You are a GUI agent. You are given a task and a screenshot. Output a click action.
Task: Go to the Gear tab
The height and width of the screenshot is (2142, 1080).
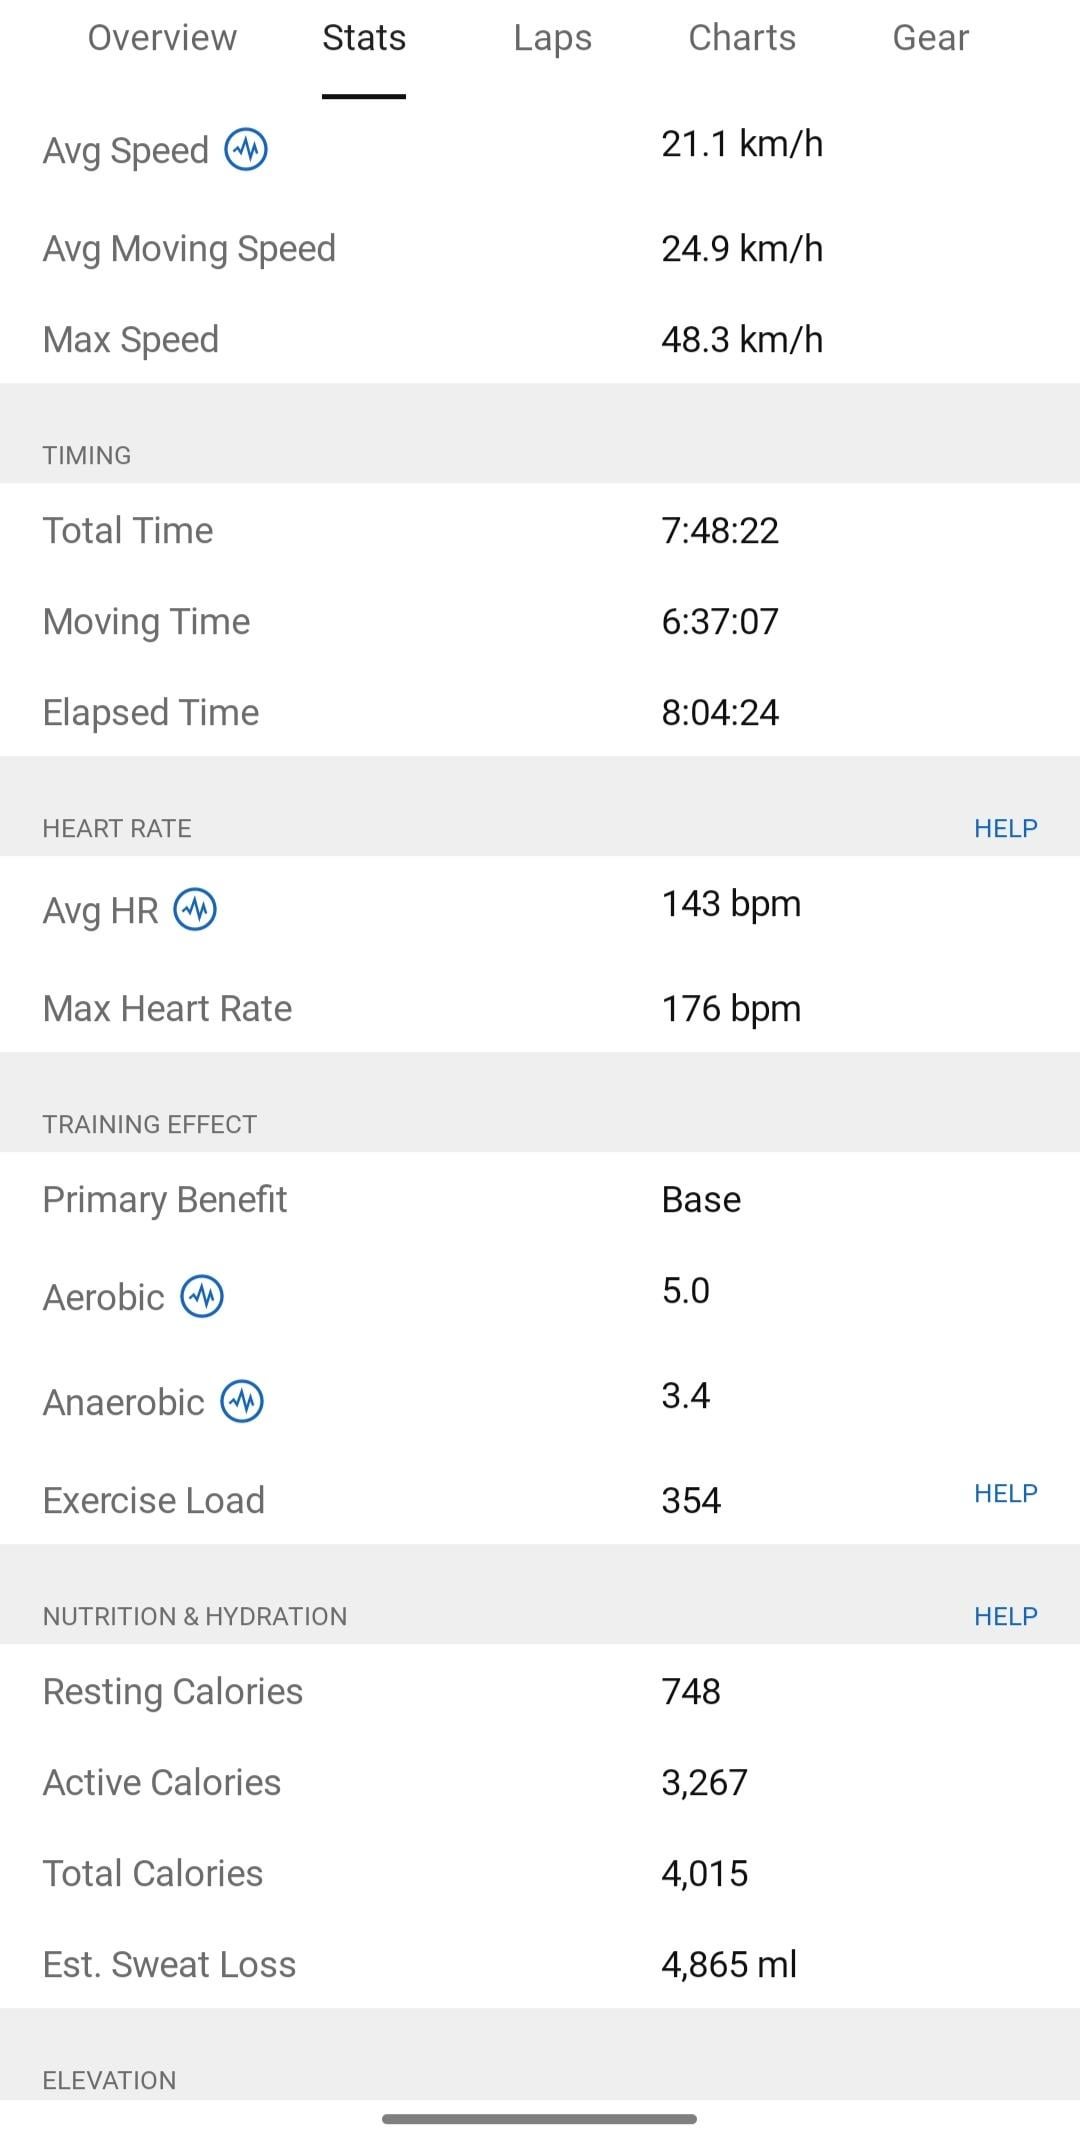coord(931,38)
